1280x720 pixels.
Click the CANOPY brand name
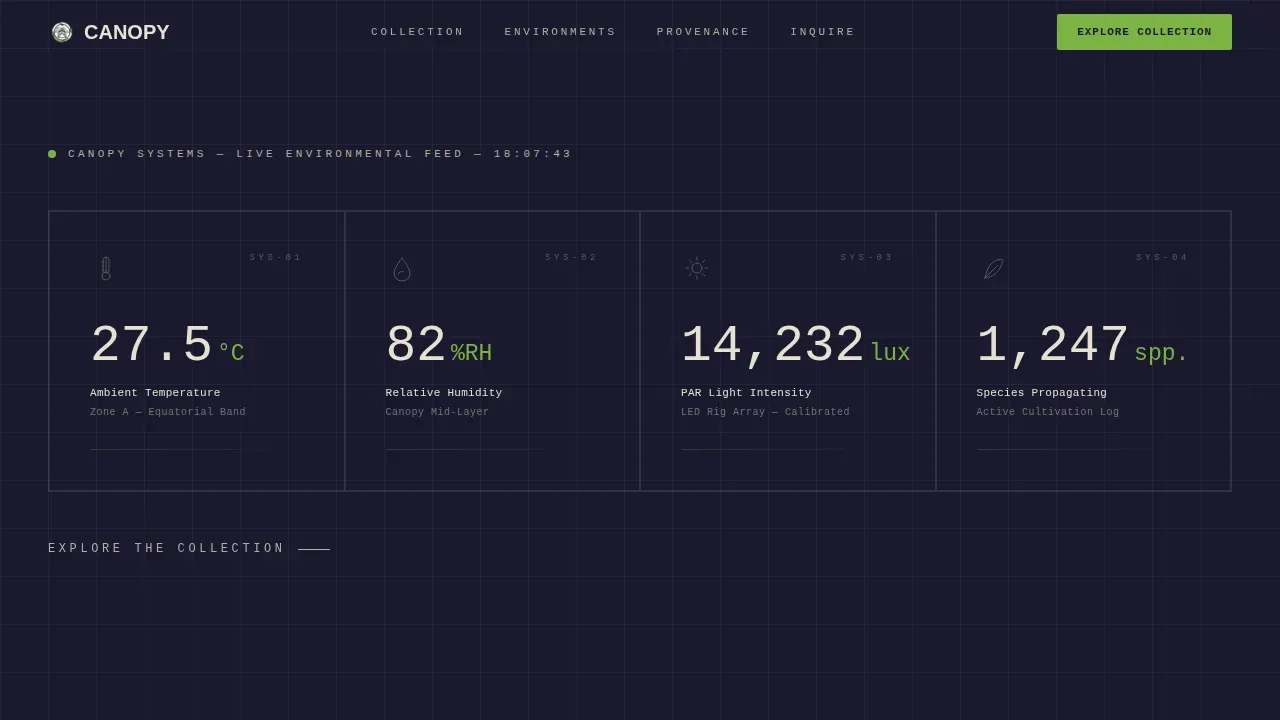(x=127, y=32)
